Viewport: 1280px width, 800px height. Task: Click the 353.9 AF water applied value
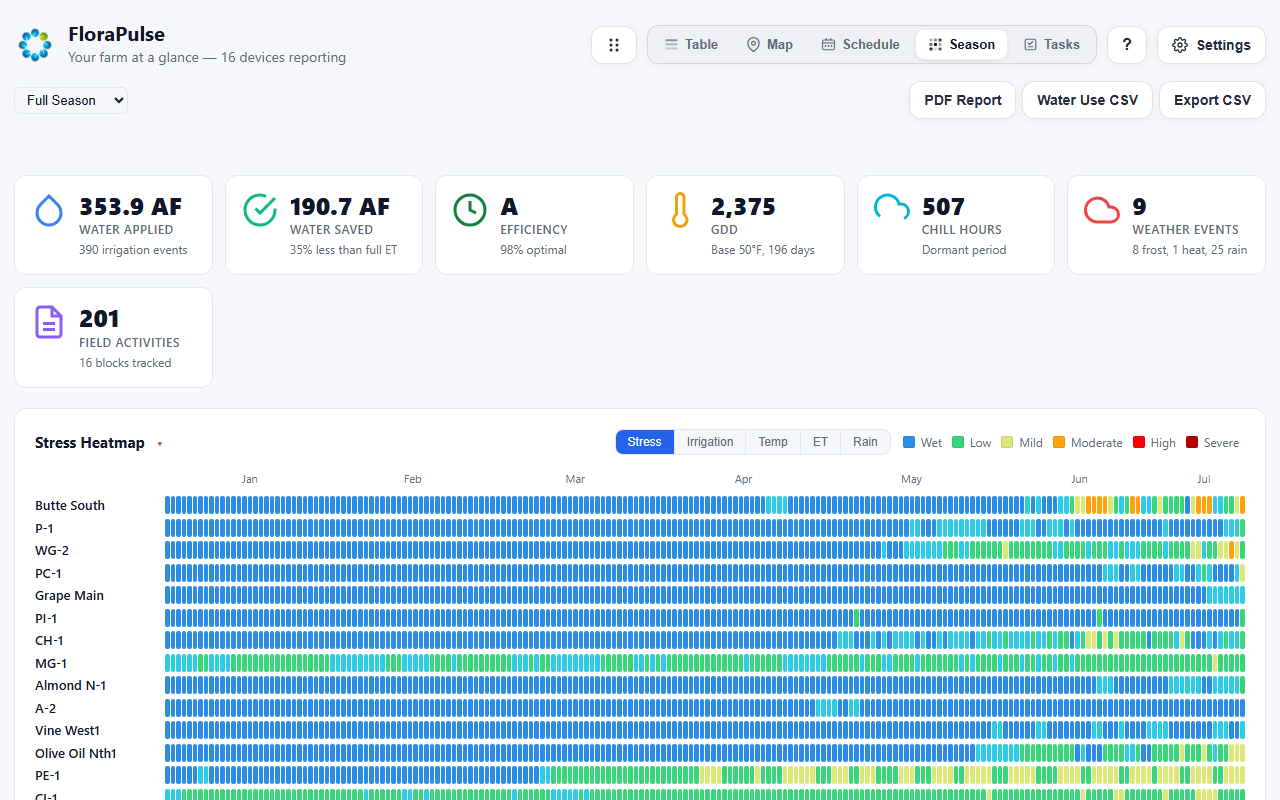[x=131, y=207]
